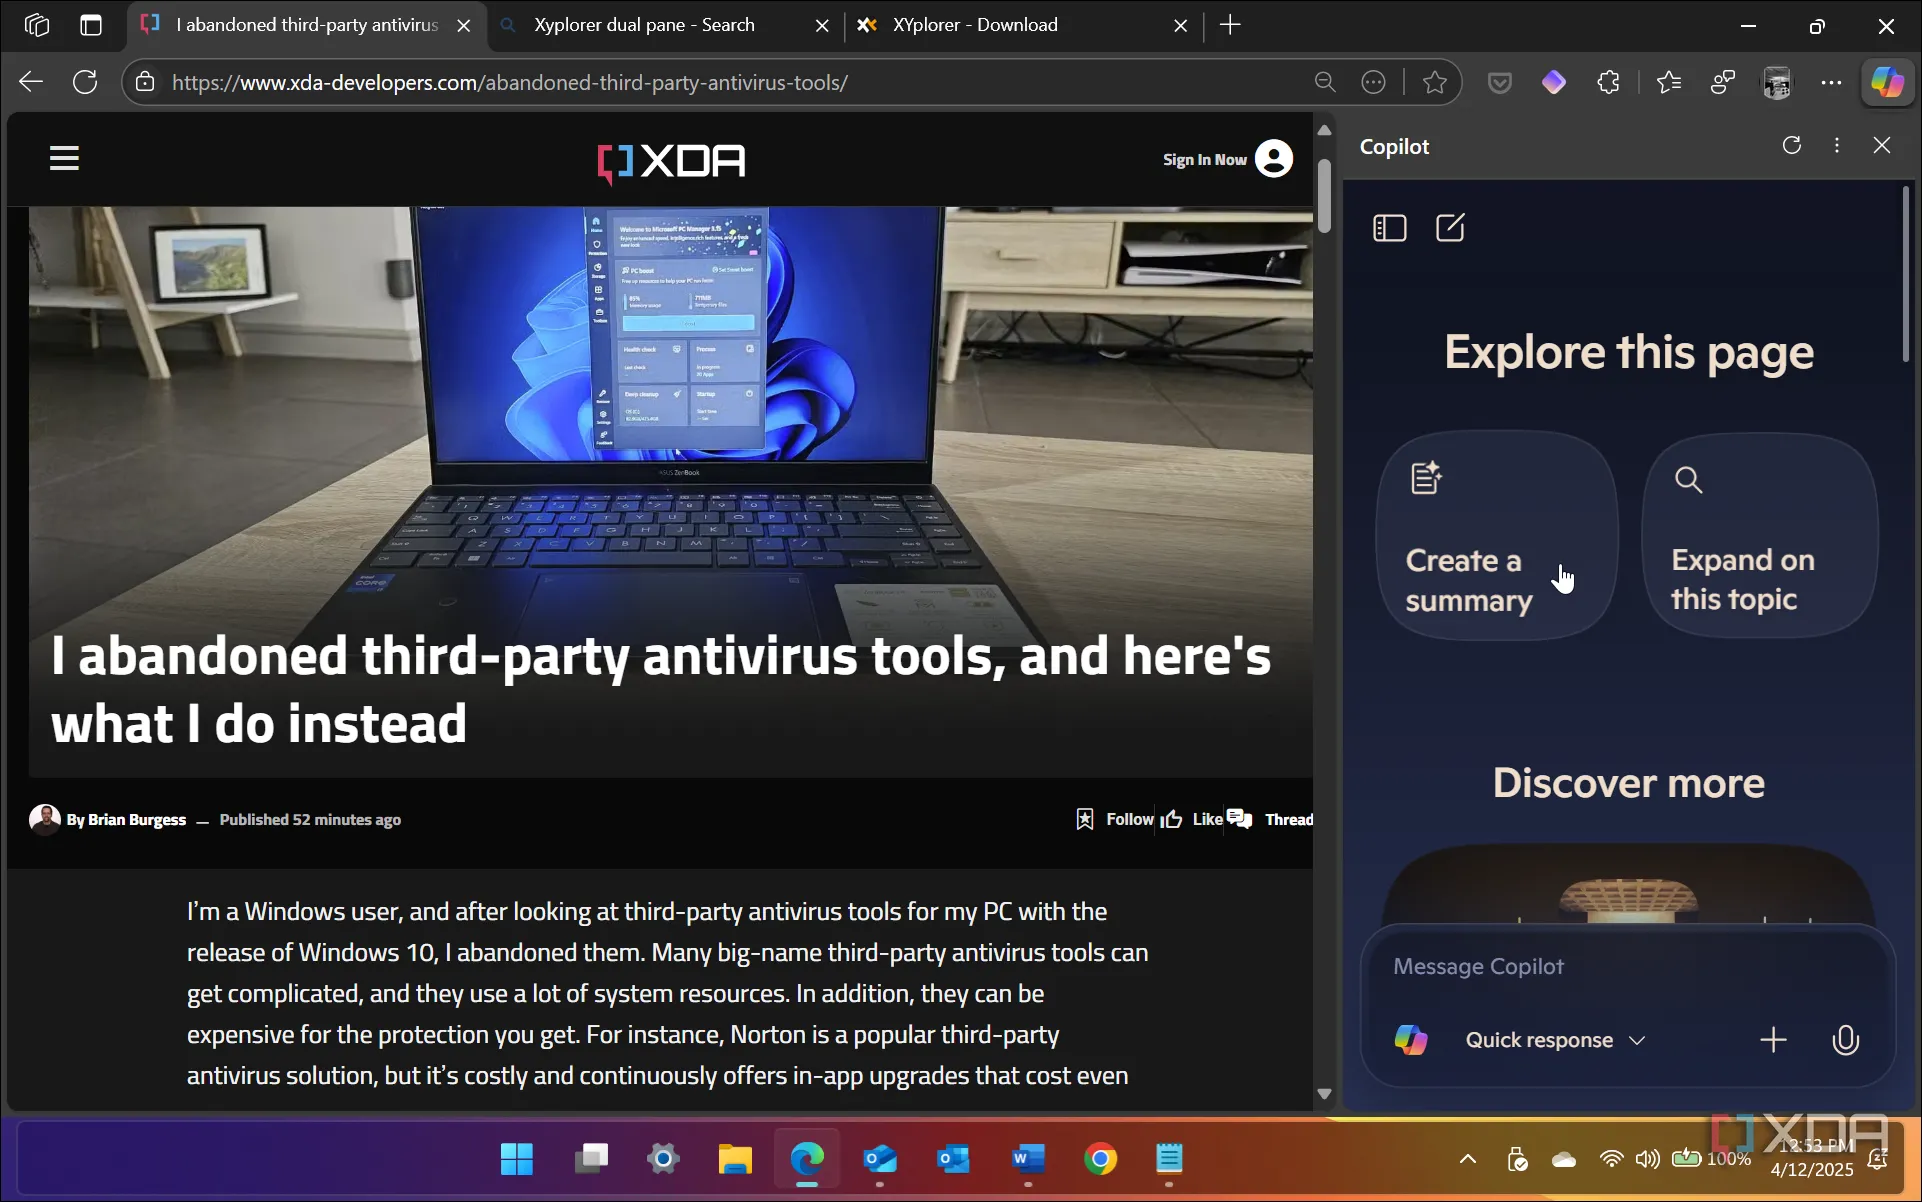Activate the microphone in the Copilot message bar
1922x1202 pixels.
pos(1845,1040)
